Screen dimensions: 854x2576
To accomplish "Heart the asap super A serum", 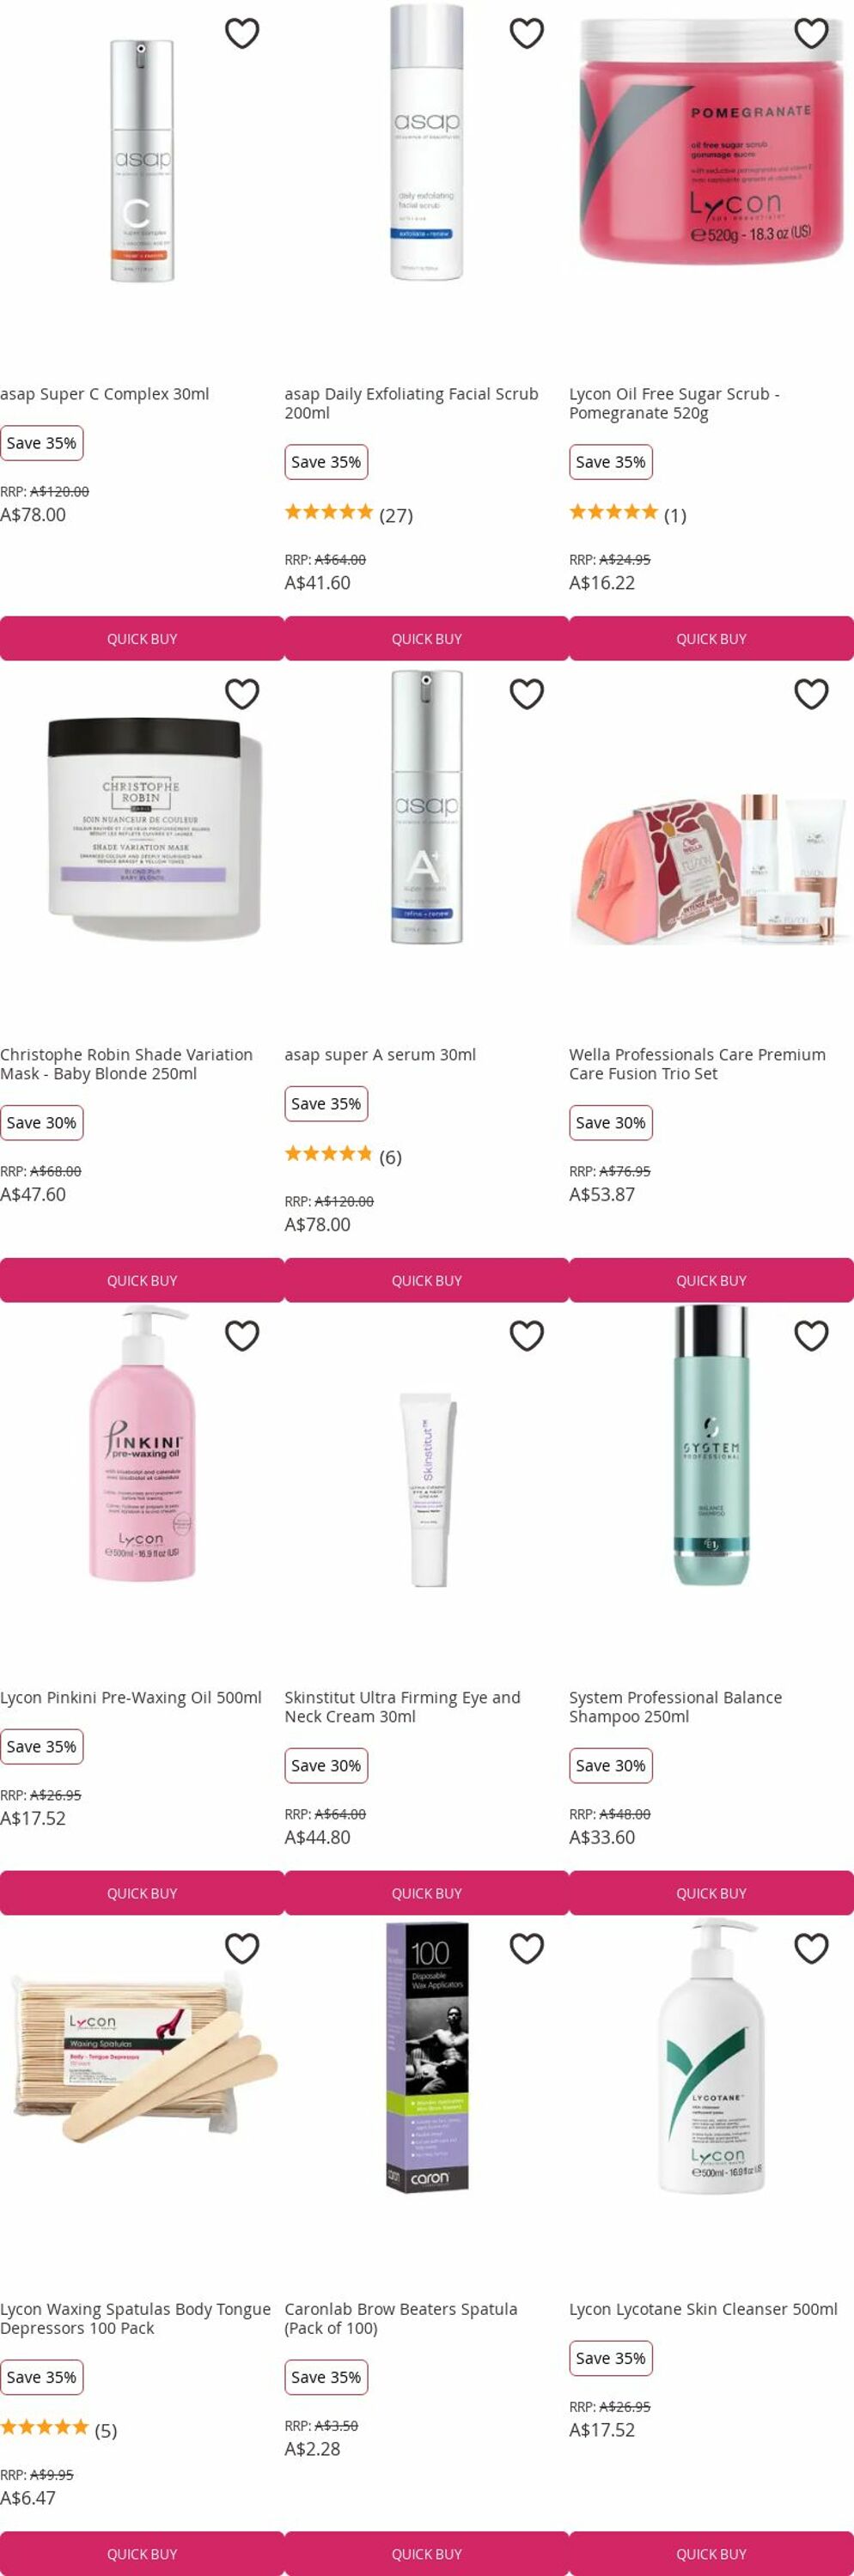I will 527,693.
